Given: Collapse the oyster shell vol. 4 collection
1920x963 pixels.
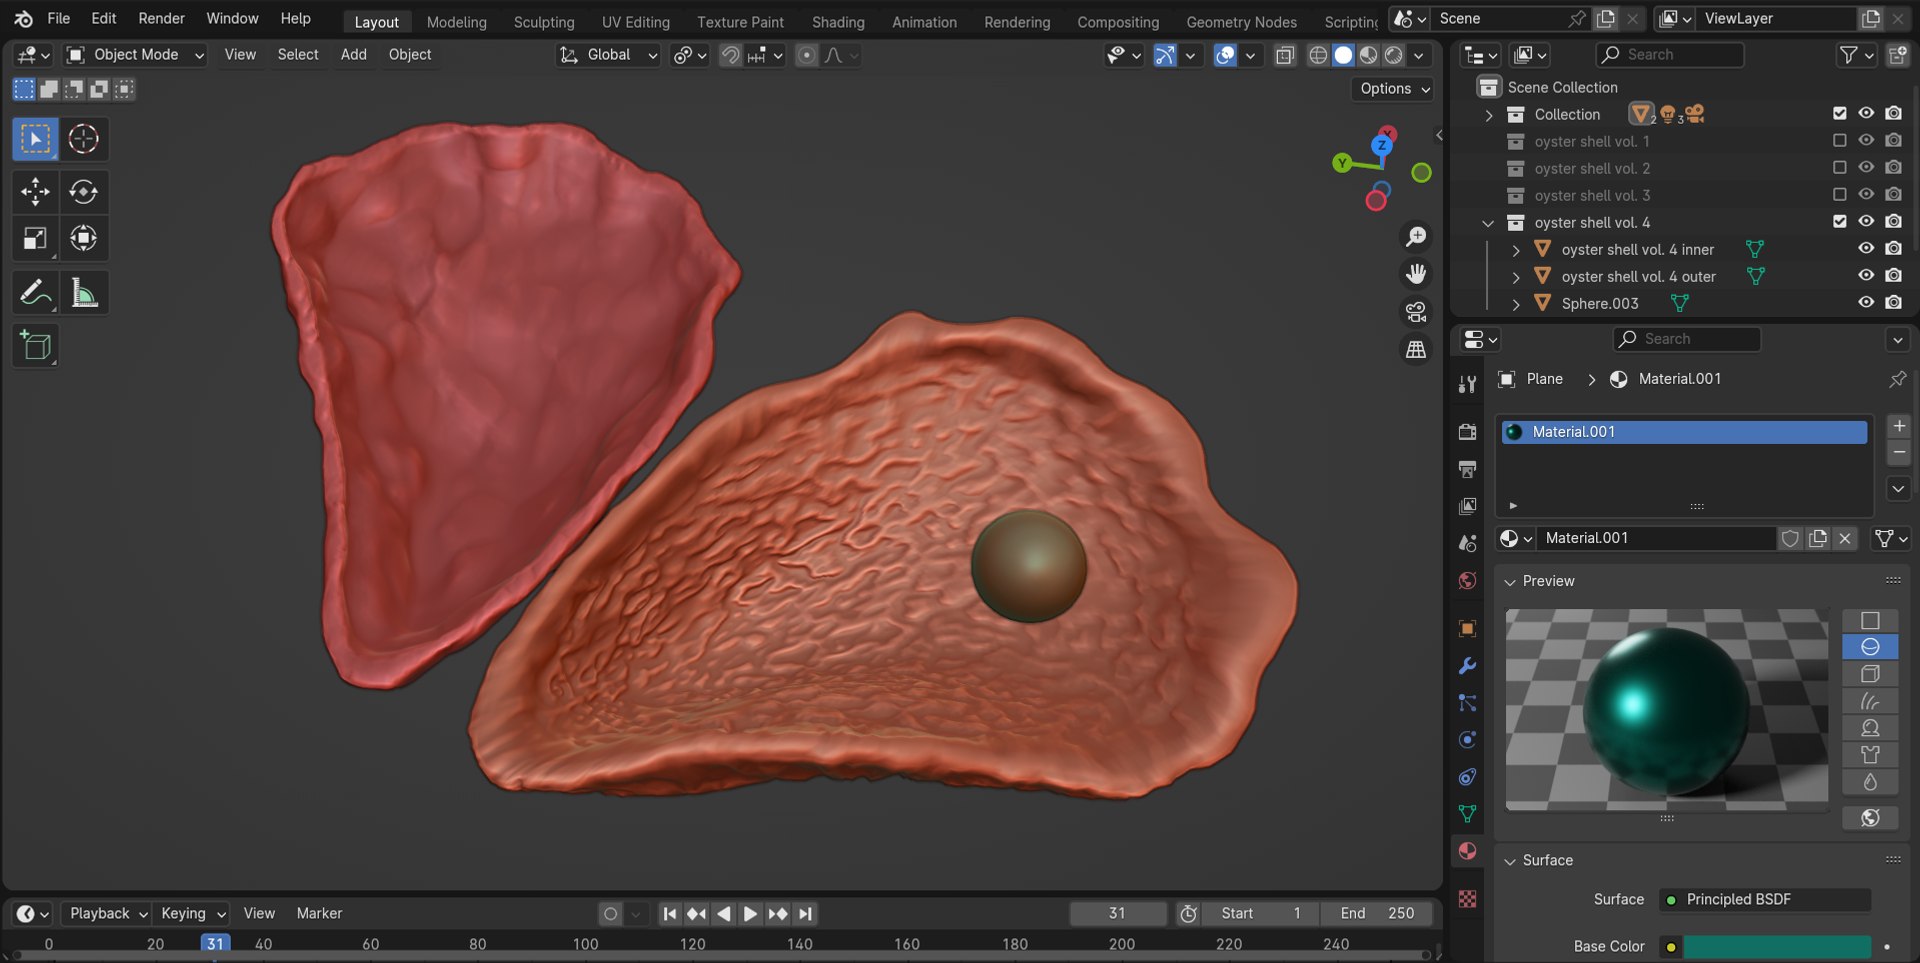Looking at the screenshot, I should (x=1488, y=222).
